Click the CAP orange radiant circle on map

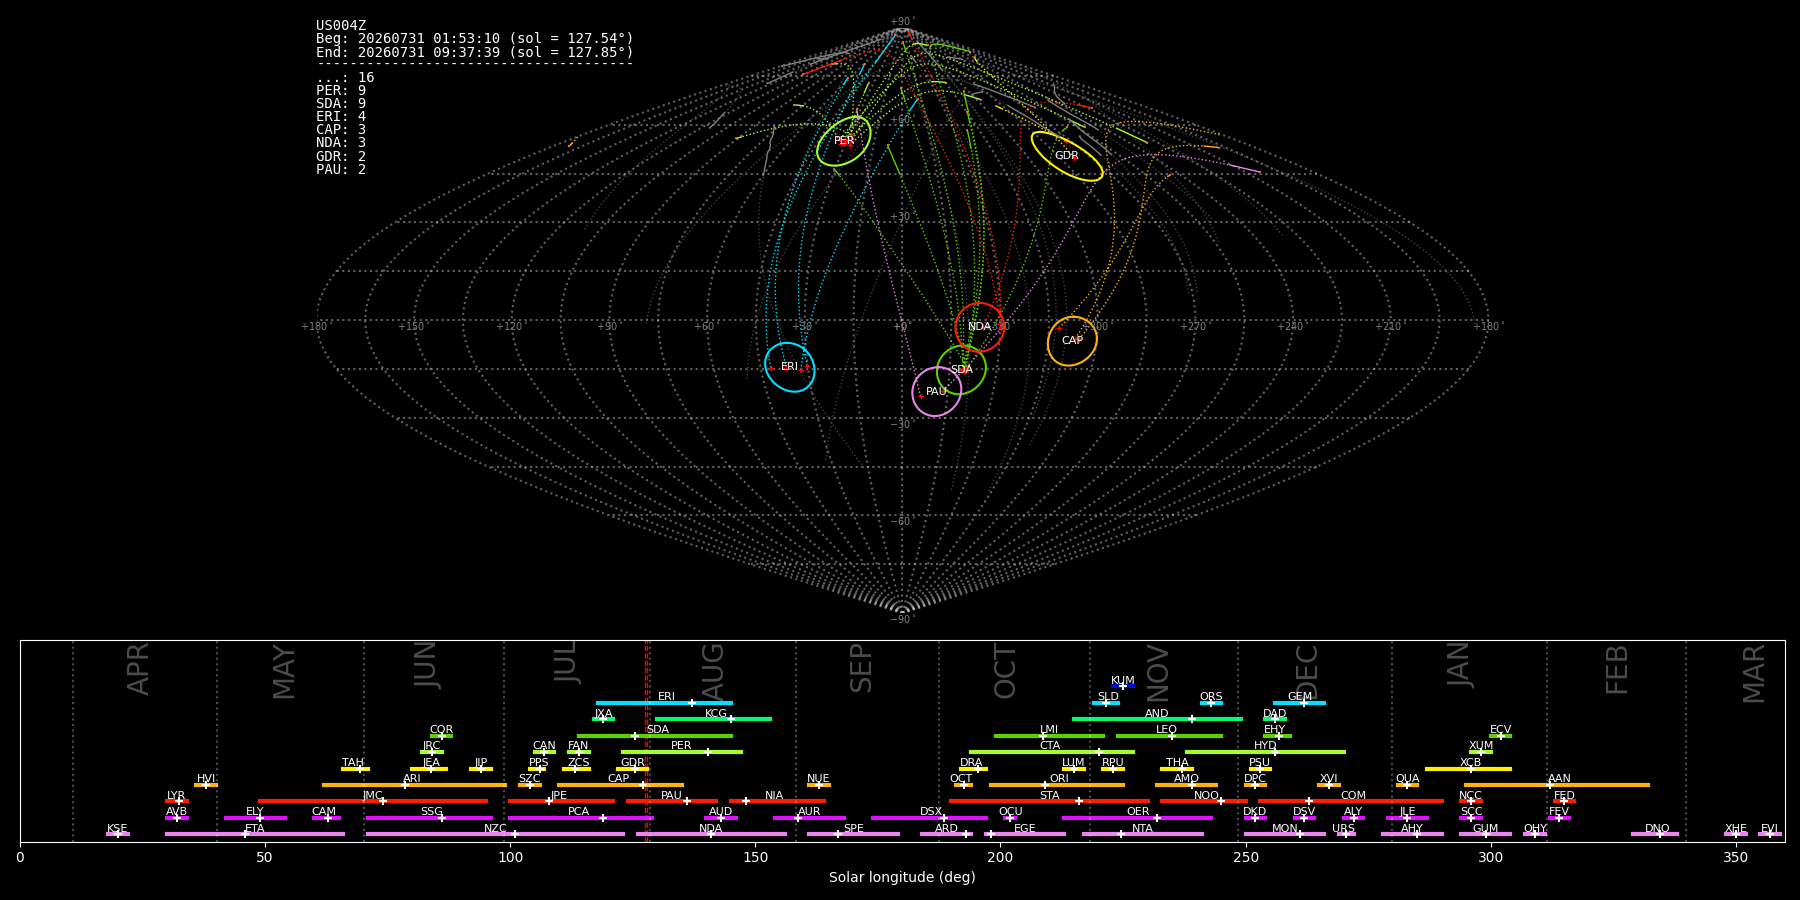tap(1072, 341)
